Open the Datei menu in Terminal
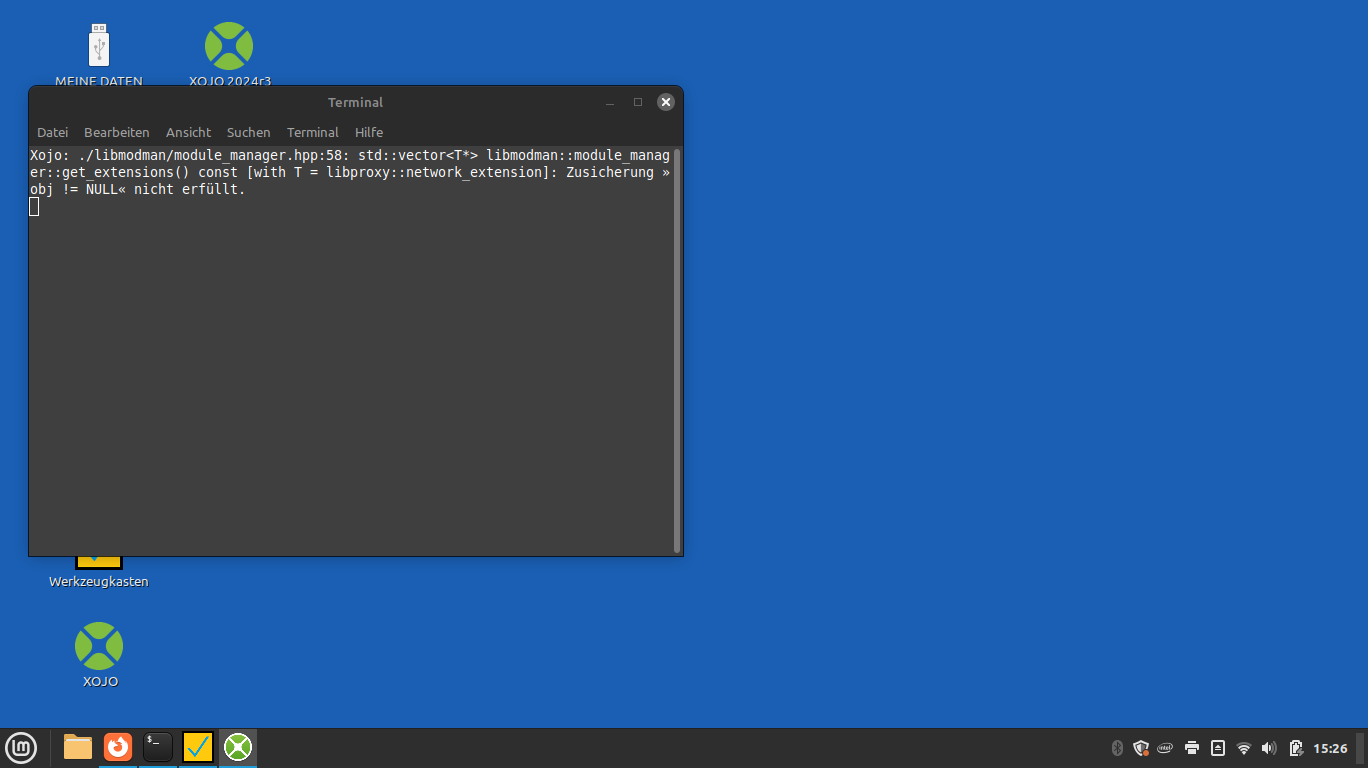This screenshot has height=768, width=1368. 52,132
